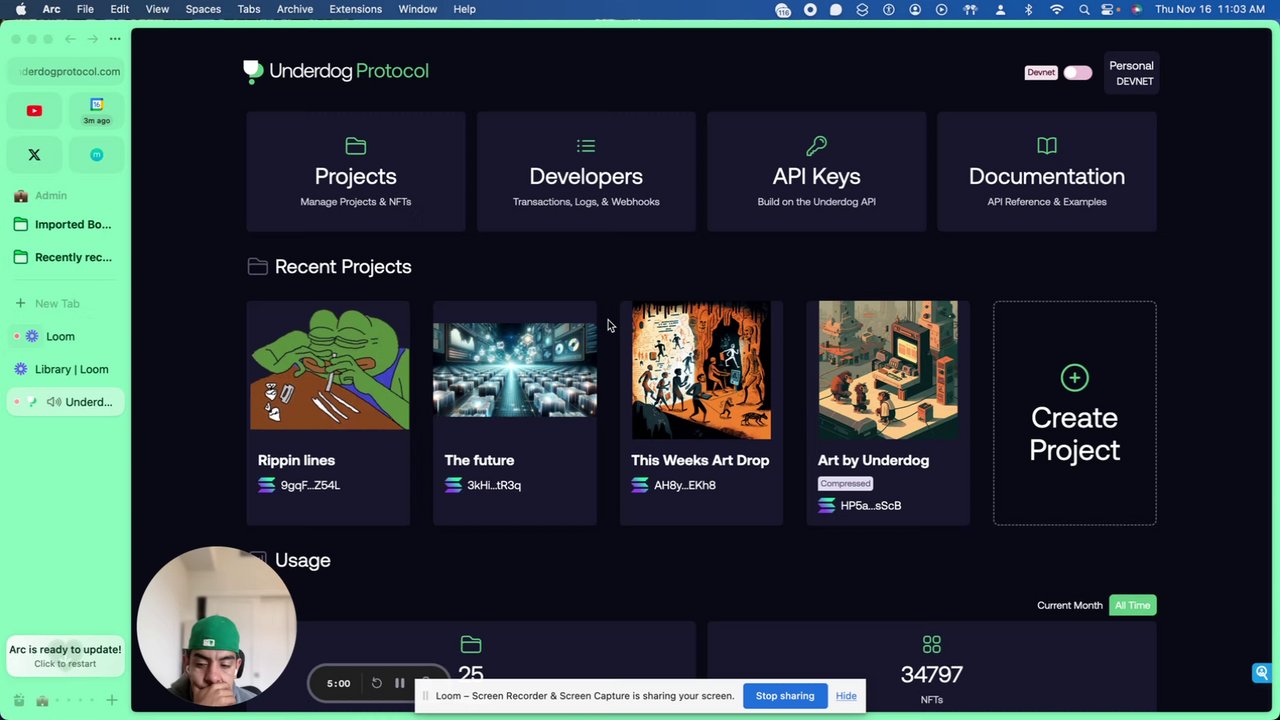
Task: Select Current Month usage filter
Action: pyautogui.click(x=1070, y=605)
